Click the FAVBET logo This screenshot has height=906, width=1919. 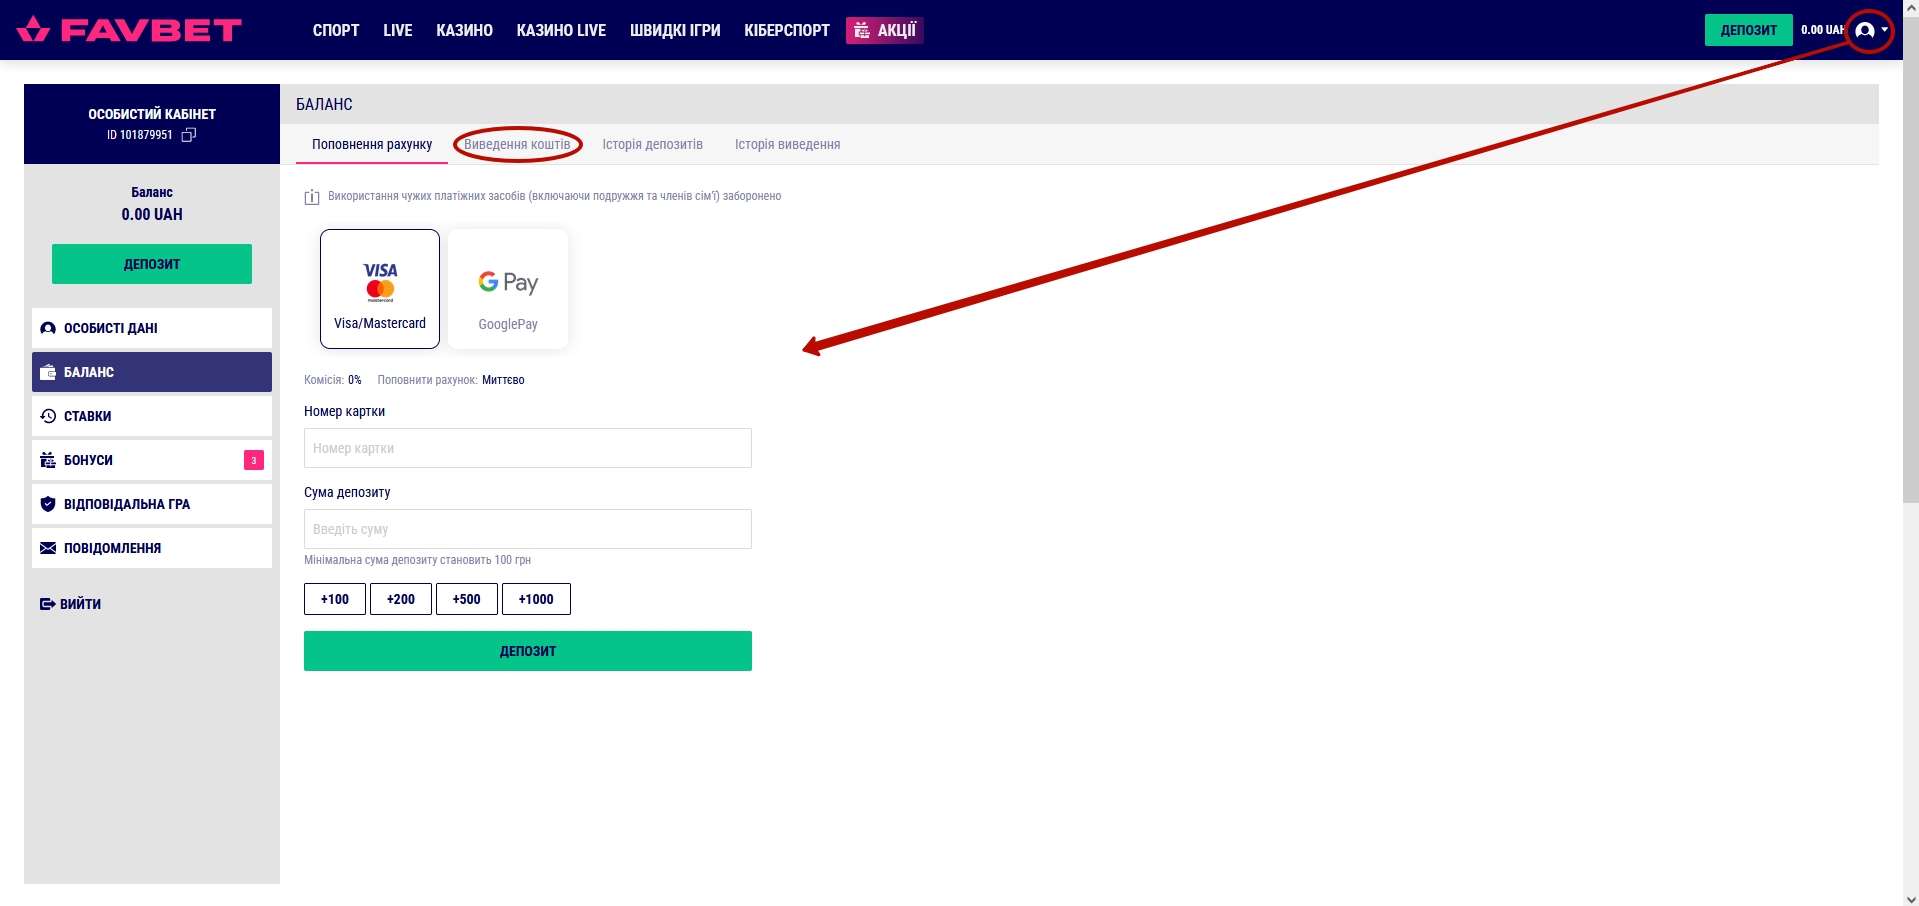click(130, 30)
